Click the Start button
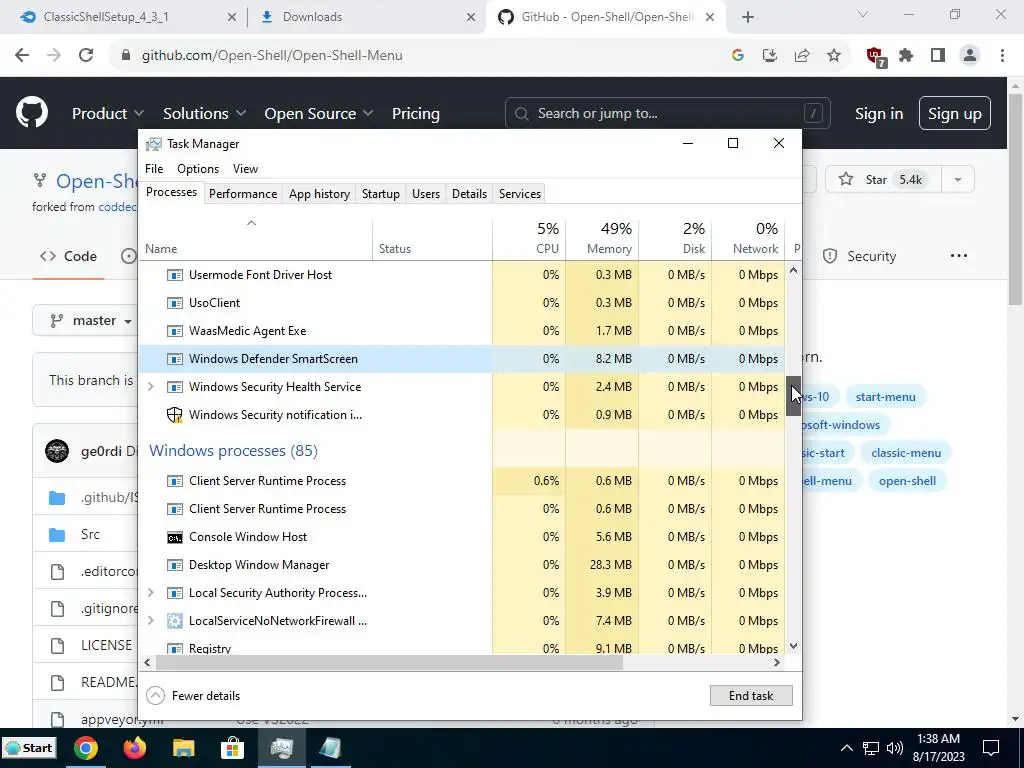1024x768 pixels. pyautogui.click(x=29, y=748)
